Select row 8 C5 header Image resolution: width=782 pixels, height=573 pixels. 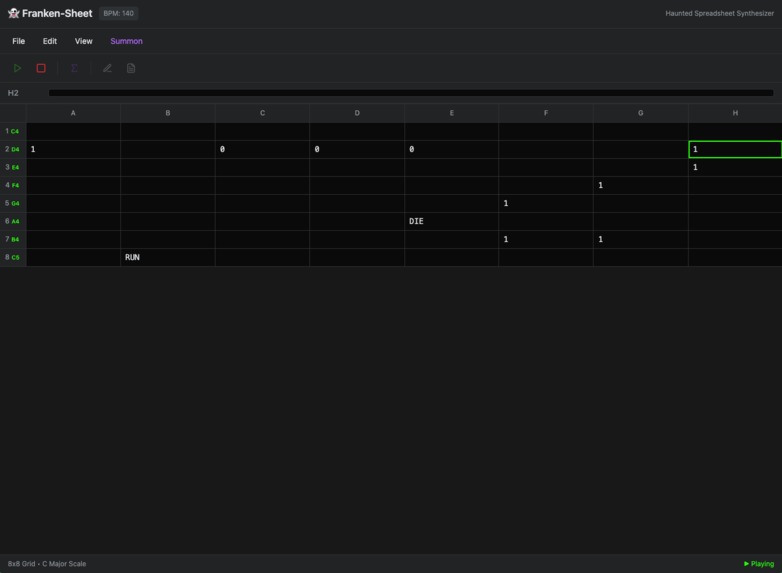13,257
